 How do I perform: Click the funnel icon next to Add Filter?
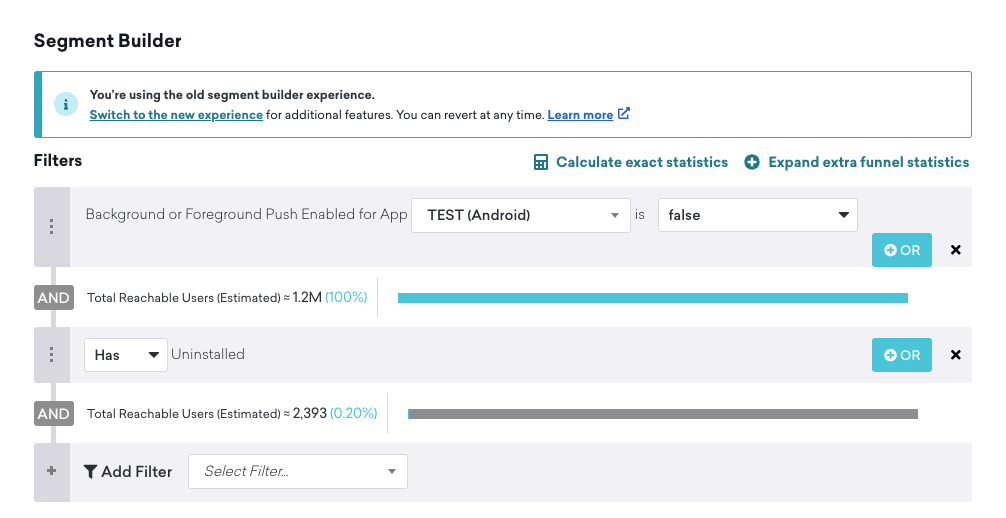pyautogui.click(x=90, y=472)
